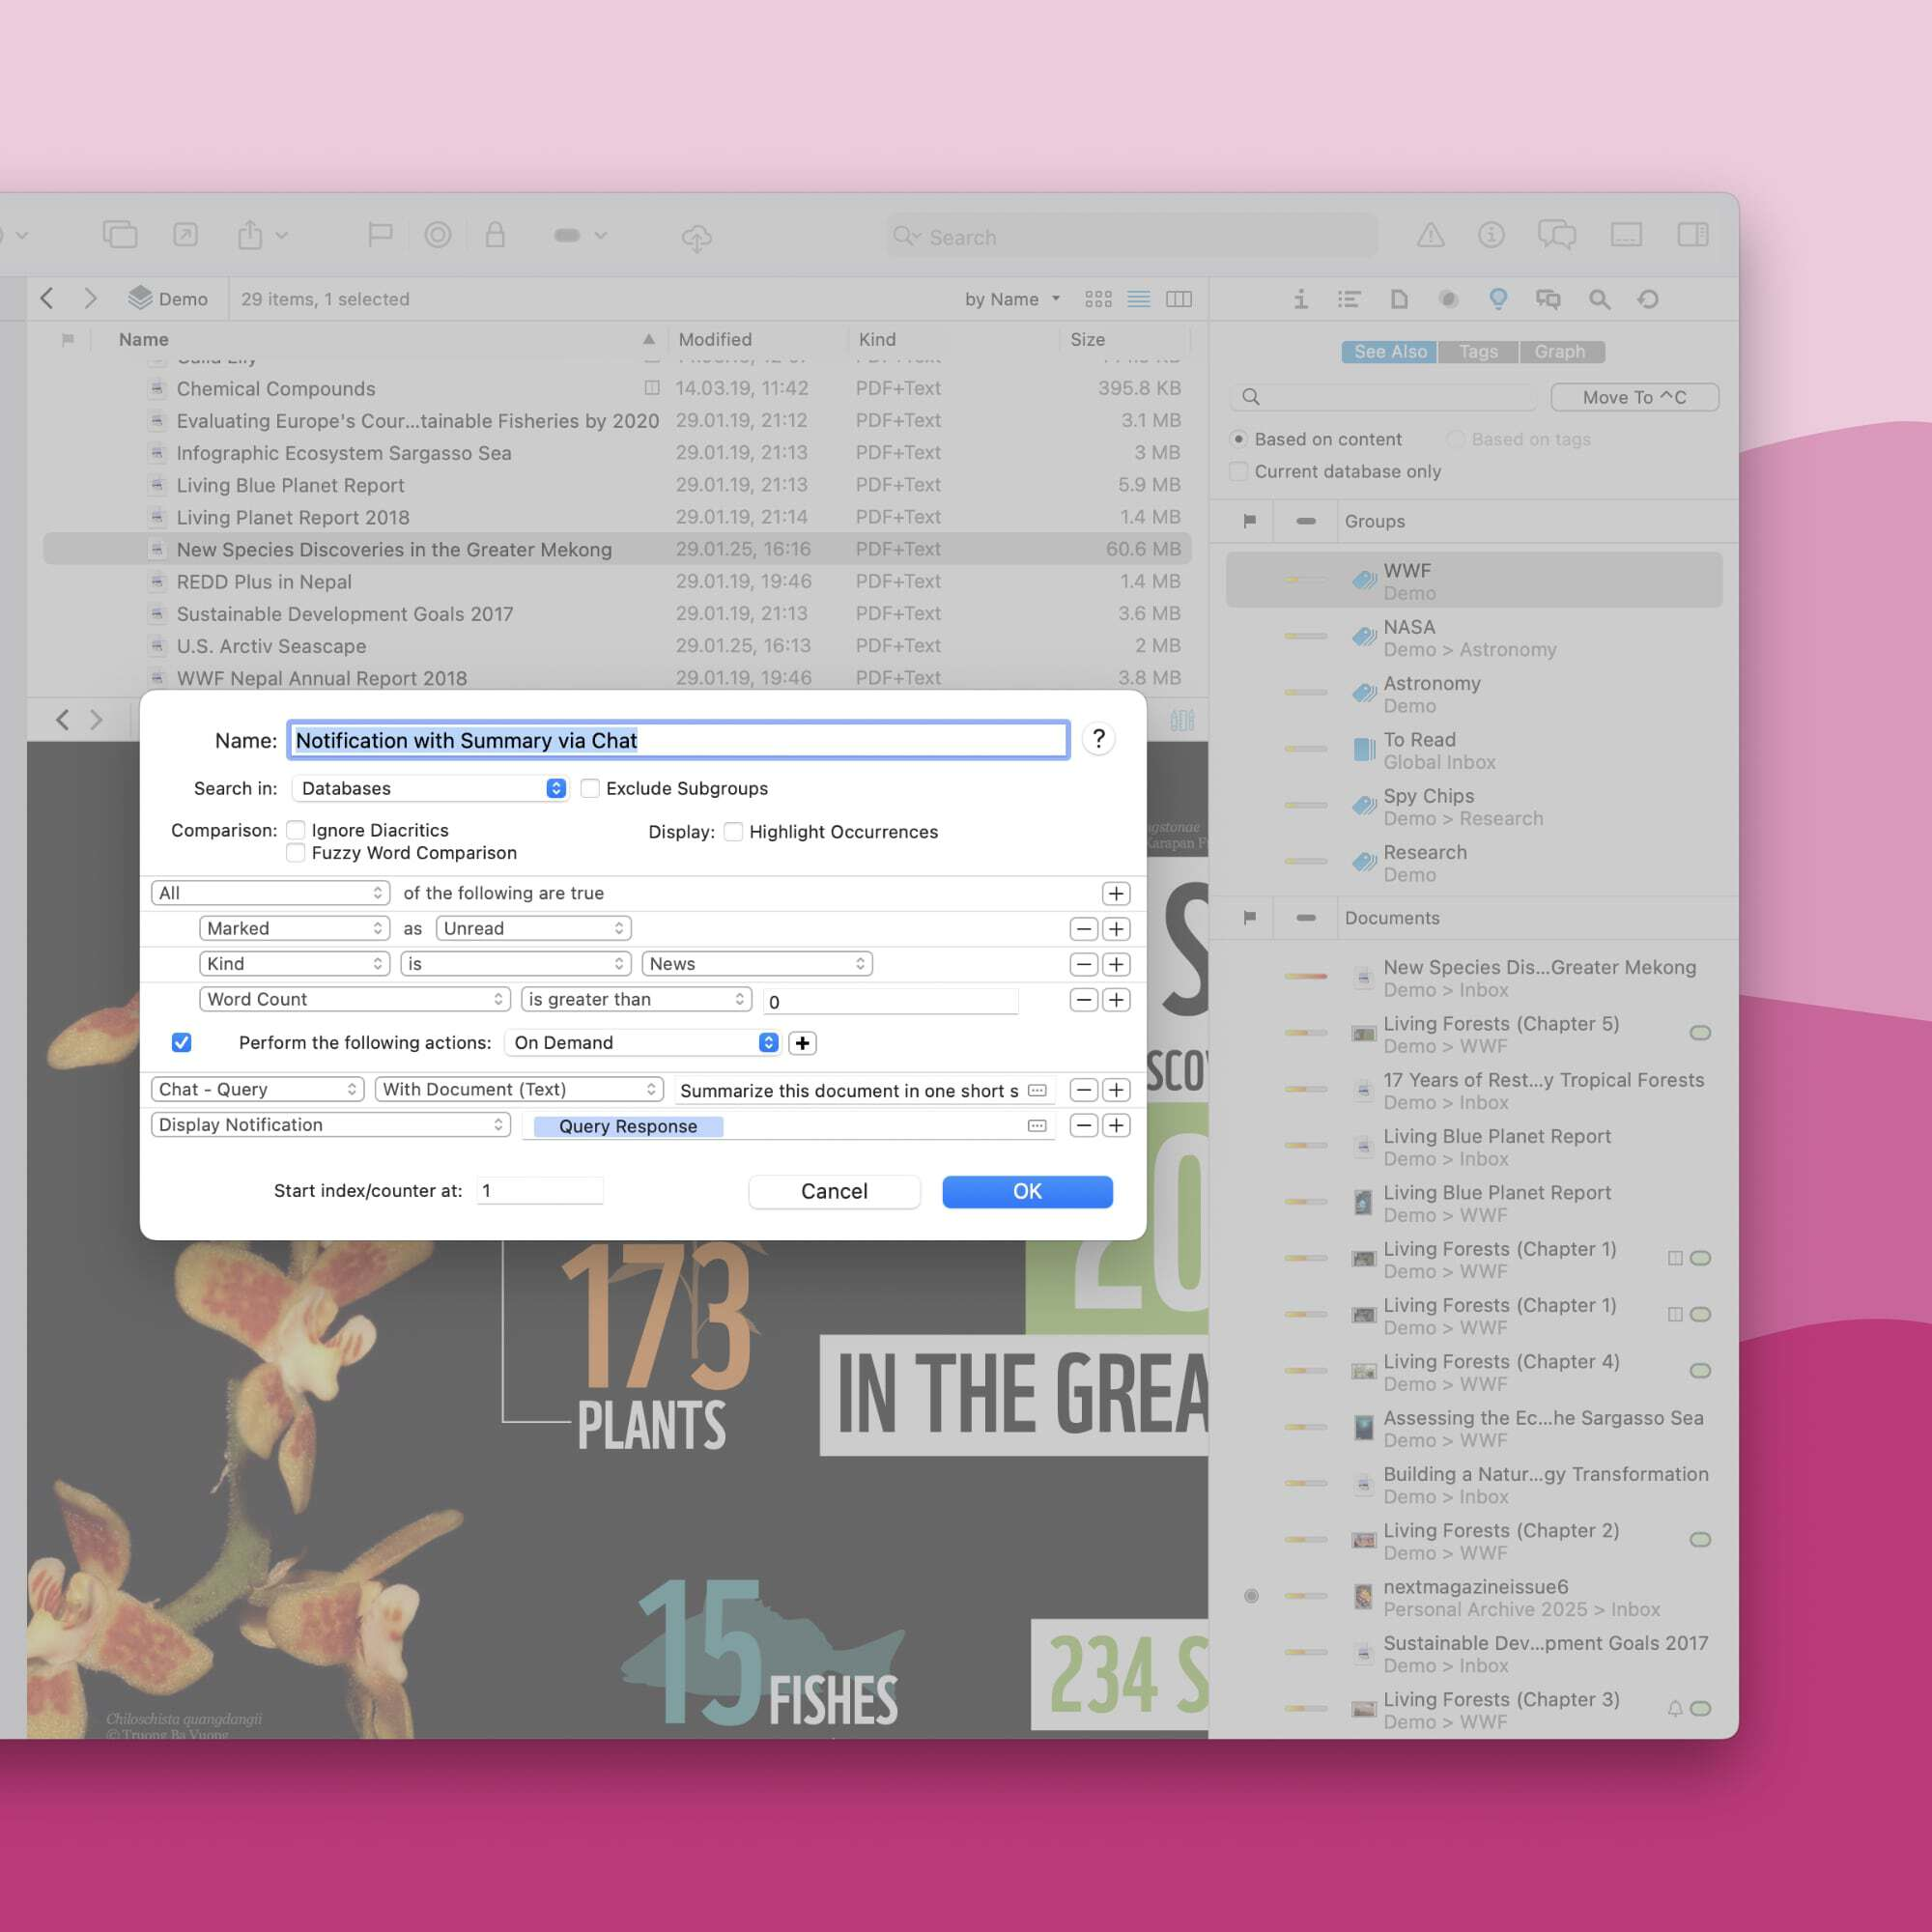Click the warning triangle icon in toolbar

(x=1431, y=235)
